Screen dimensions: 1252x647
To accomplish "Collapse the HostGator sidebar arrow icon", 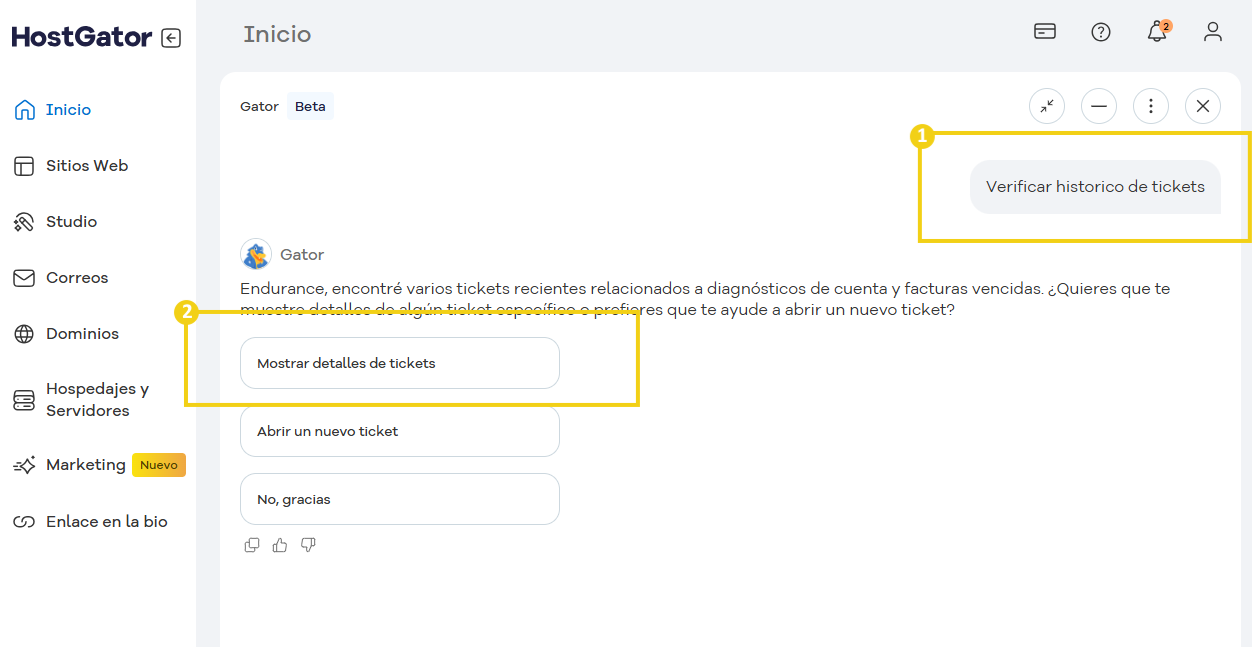I will 171,38.
